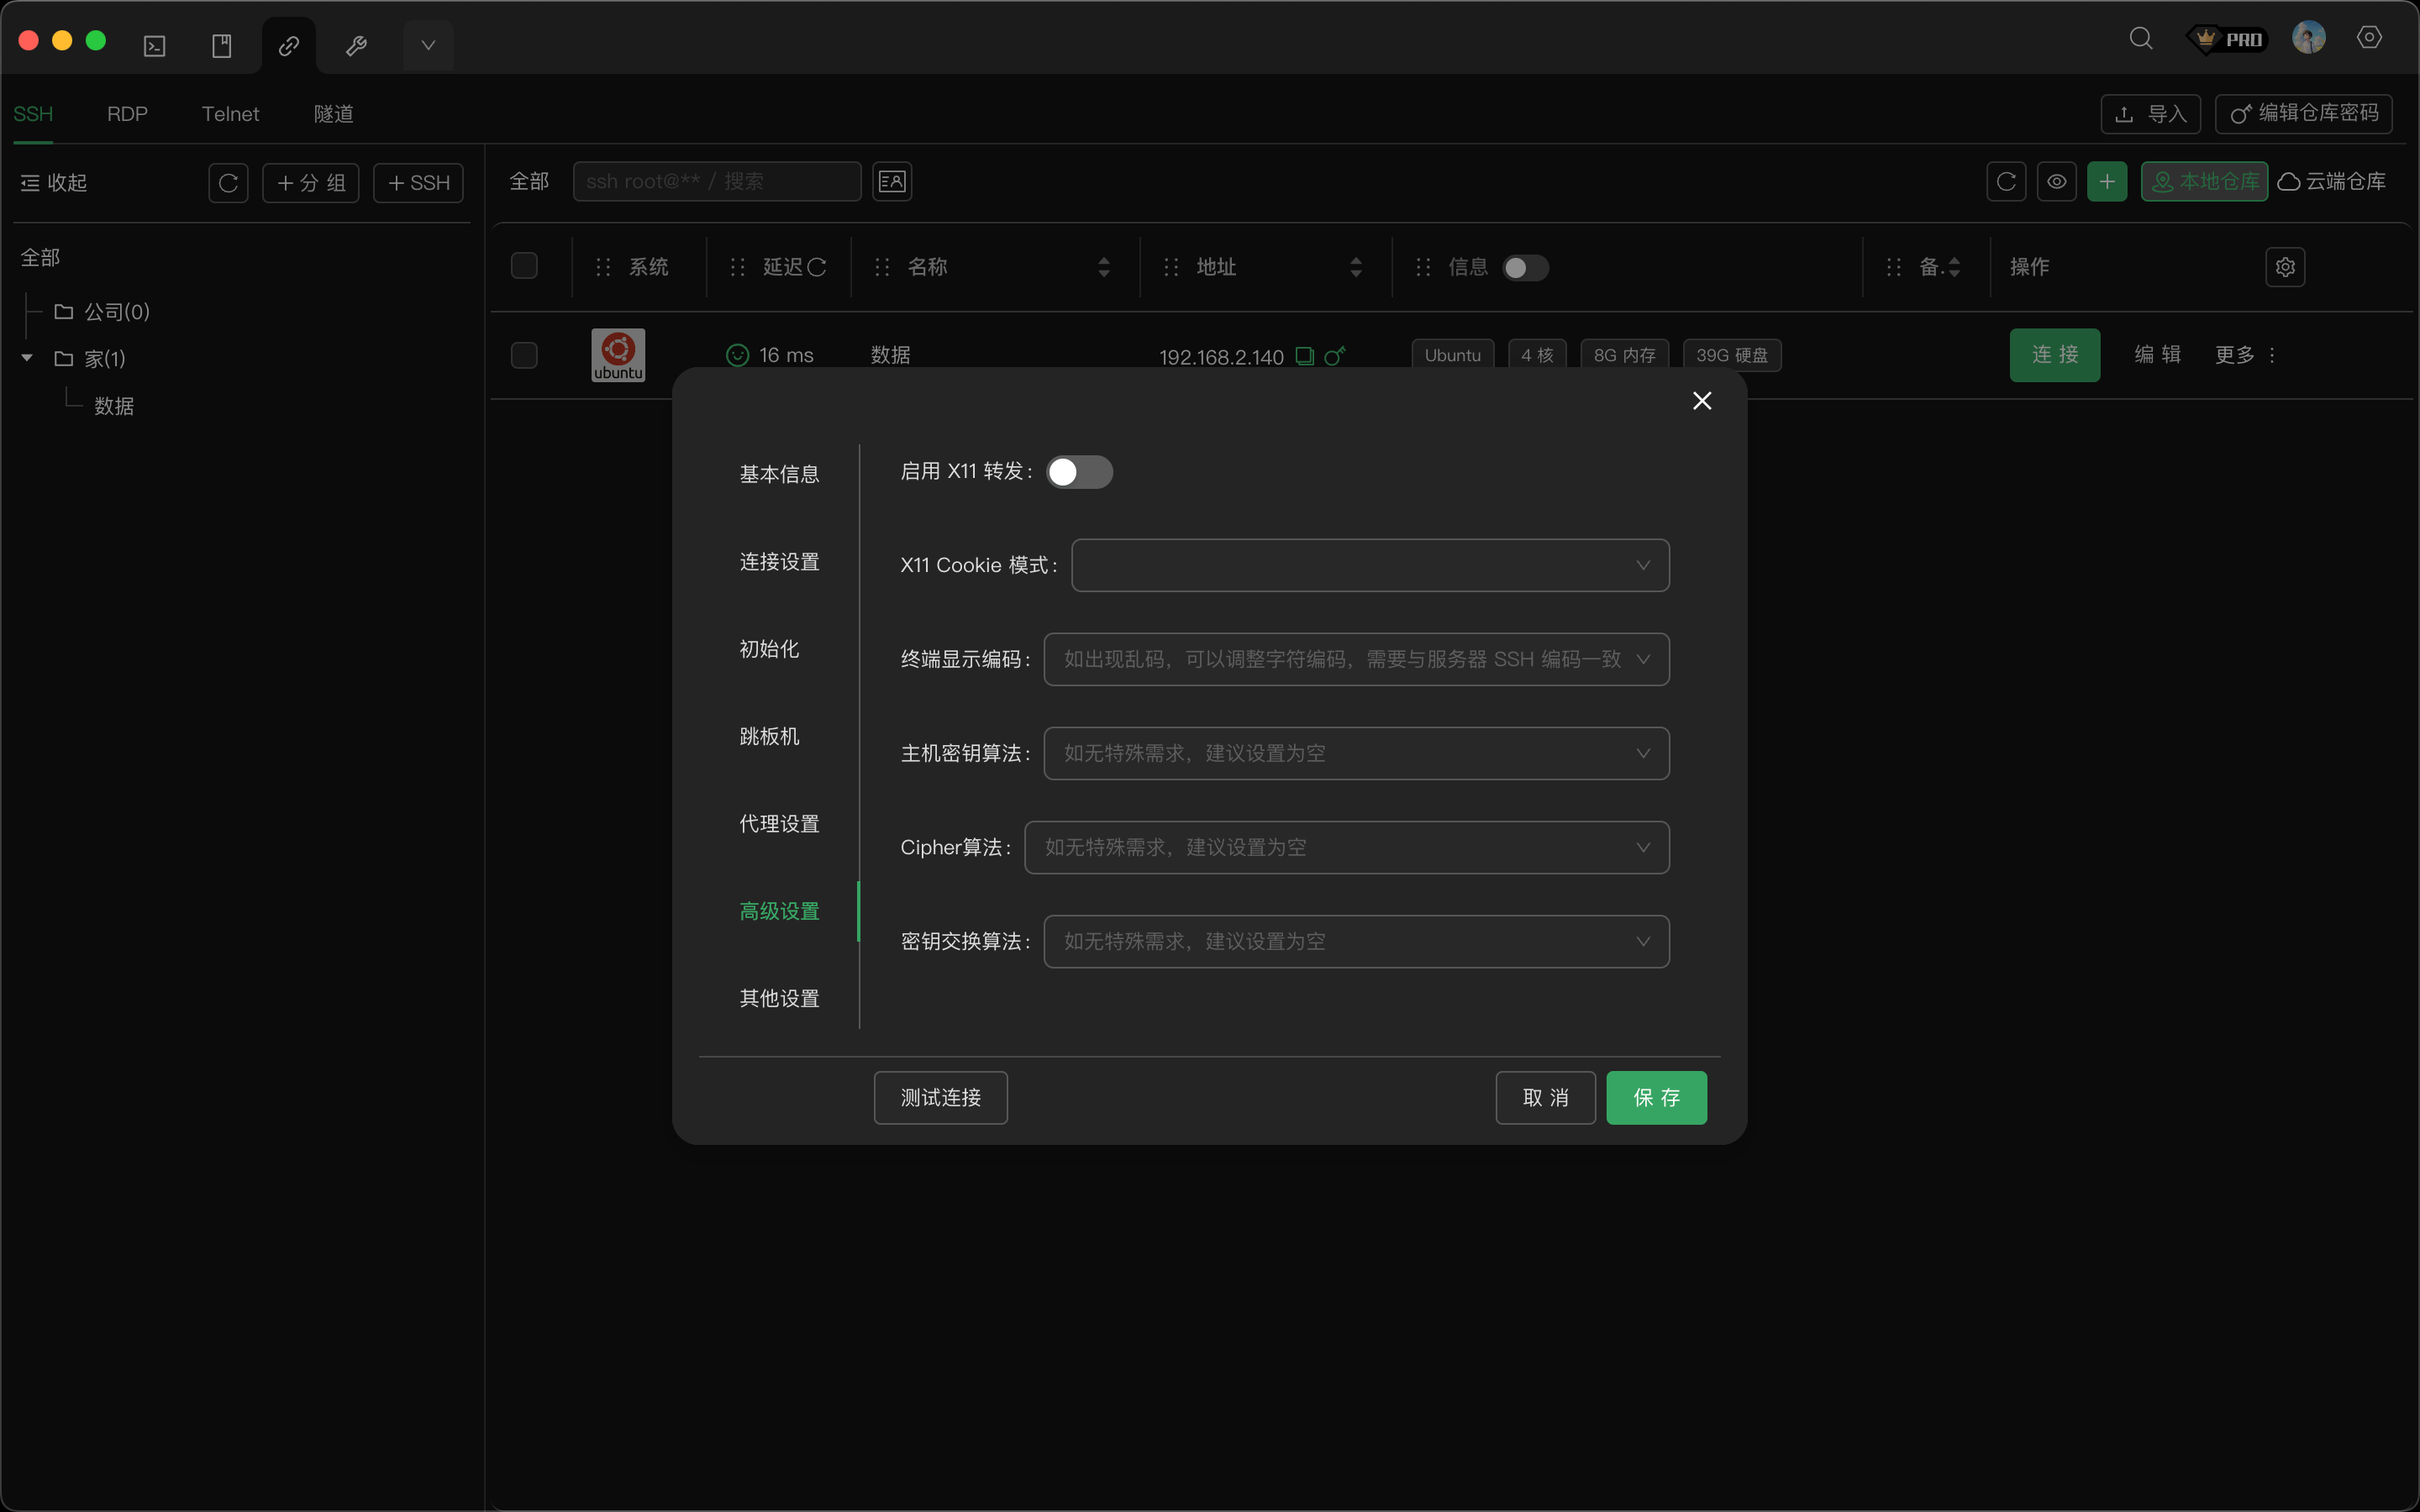The width and height of the screenshot is (2420, 1512).
Task: Open the bookmarks panel icon in top bar
Action: pyautogui.click(x=222, y=44)
